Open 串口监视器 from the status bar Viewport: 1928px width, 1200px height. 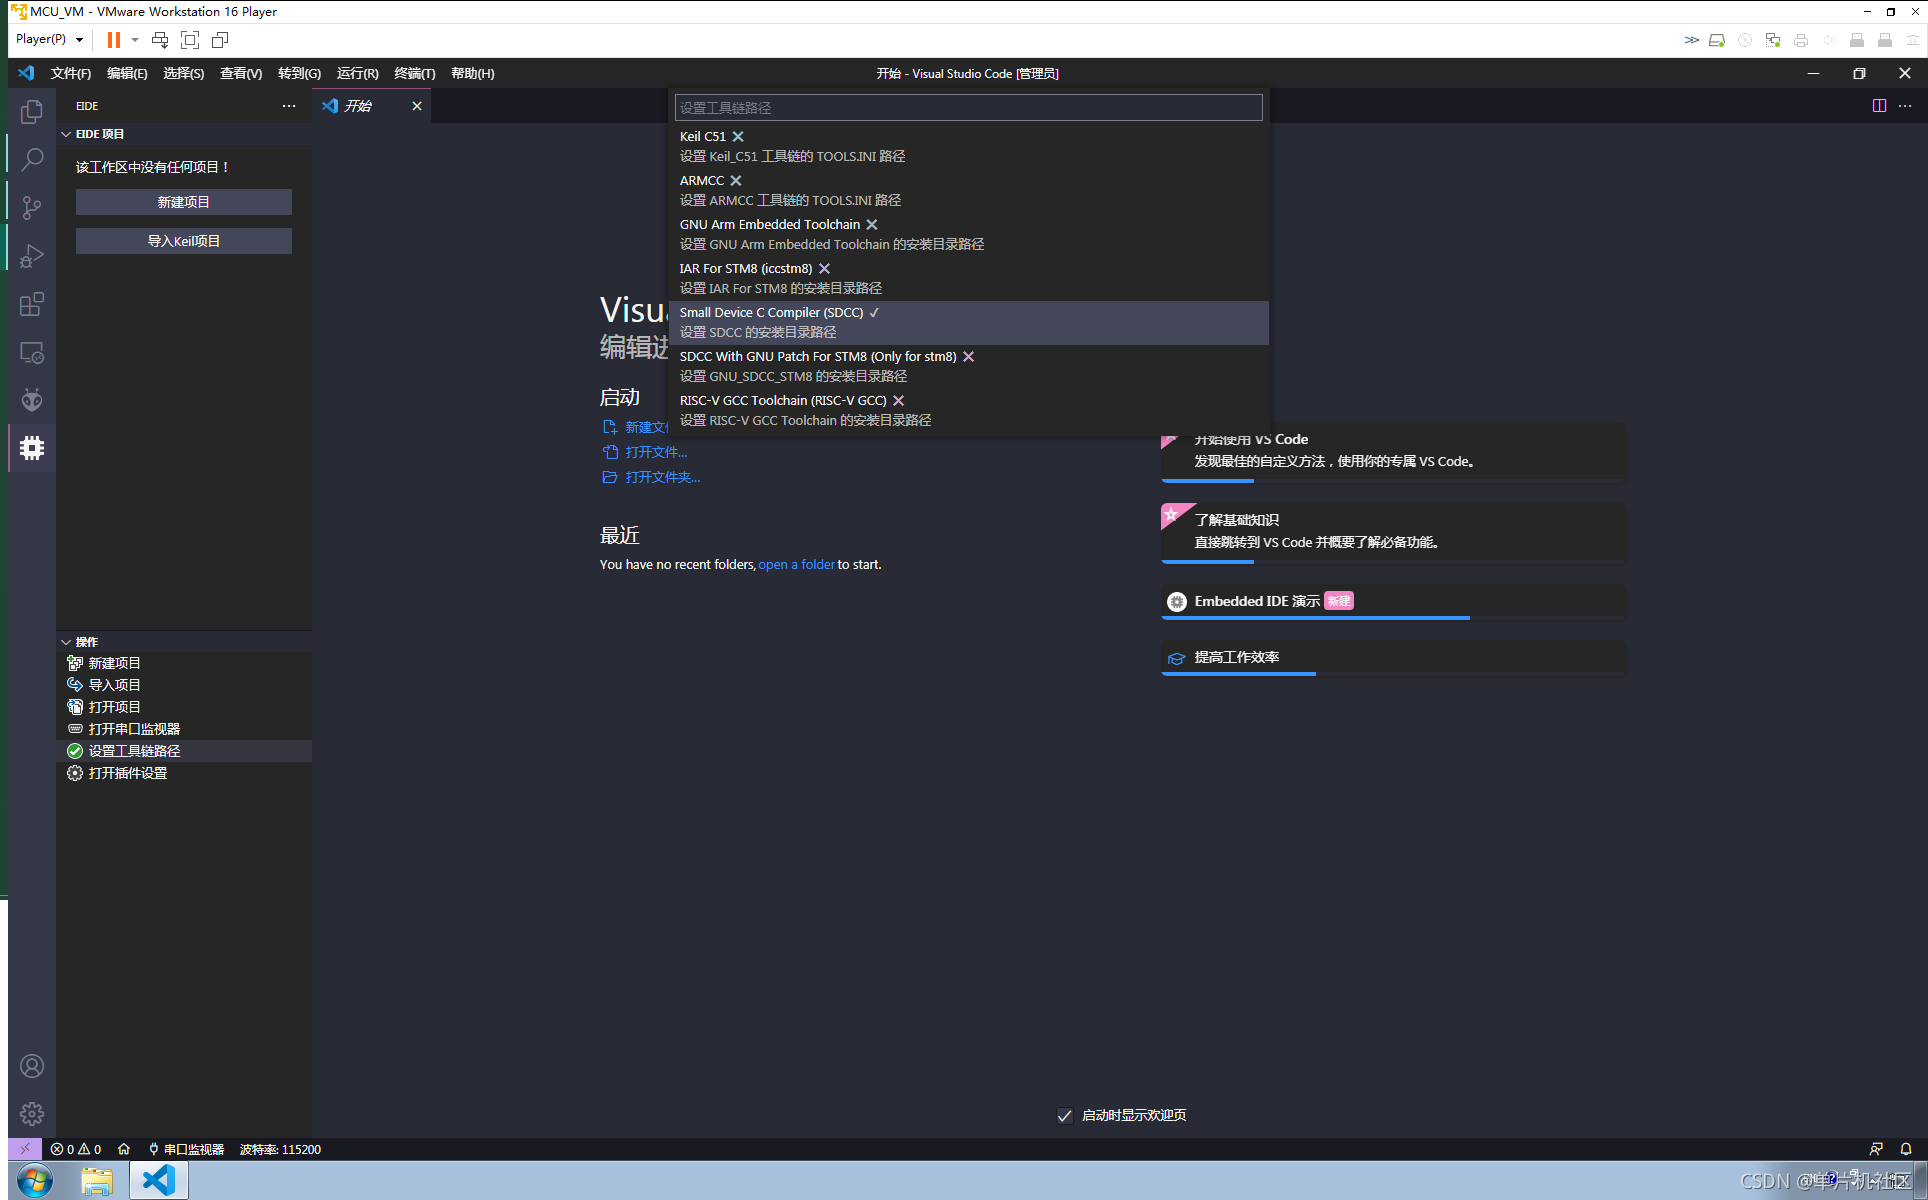click(186, 1149)
